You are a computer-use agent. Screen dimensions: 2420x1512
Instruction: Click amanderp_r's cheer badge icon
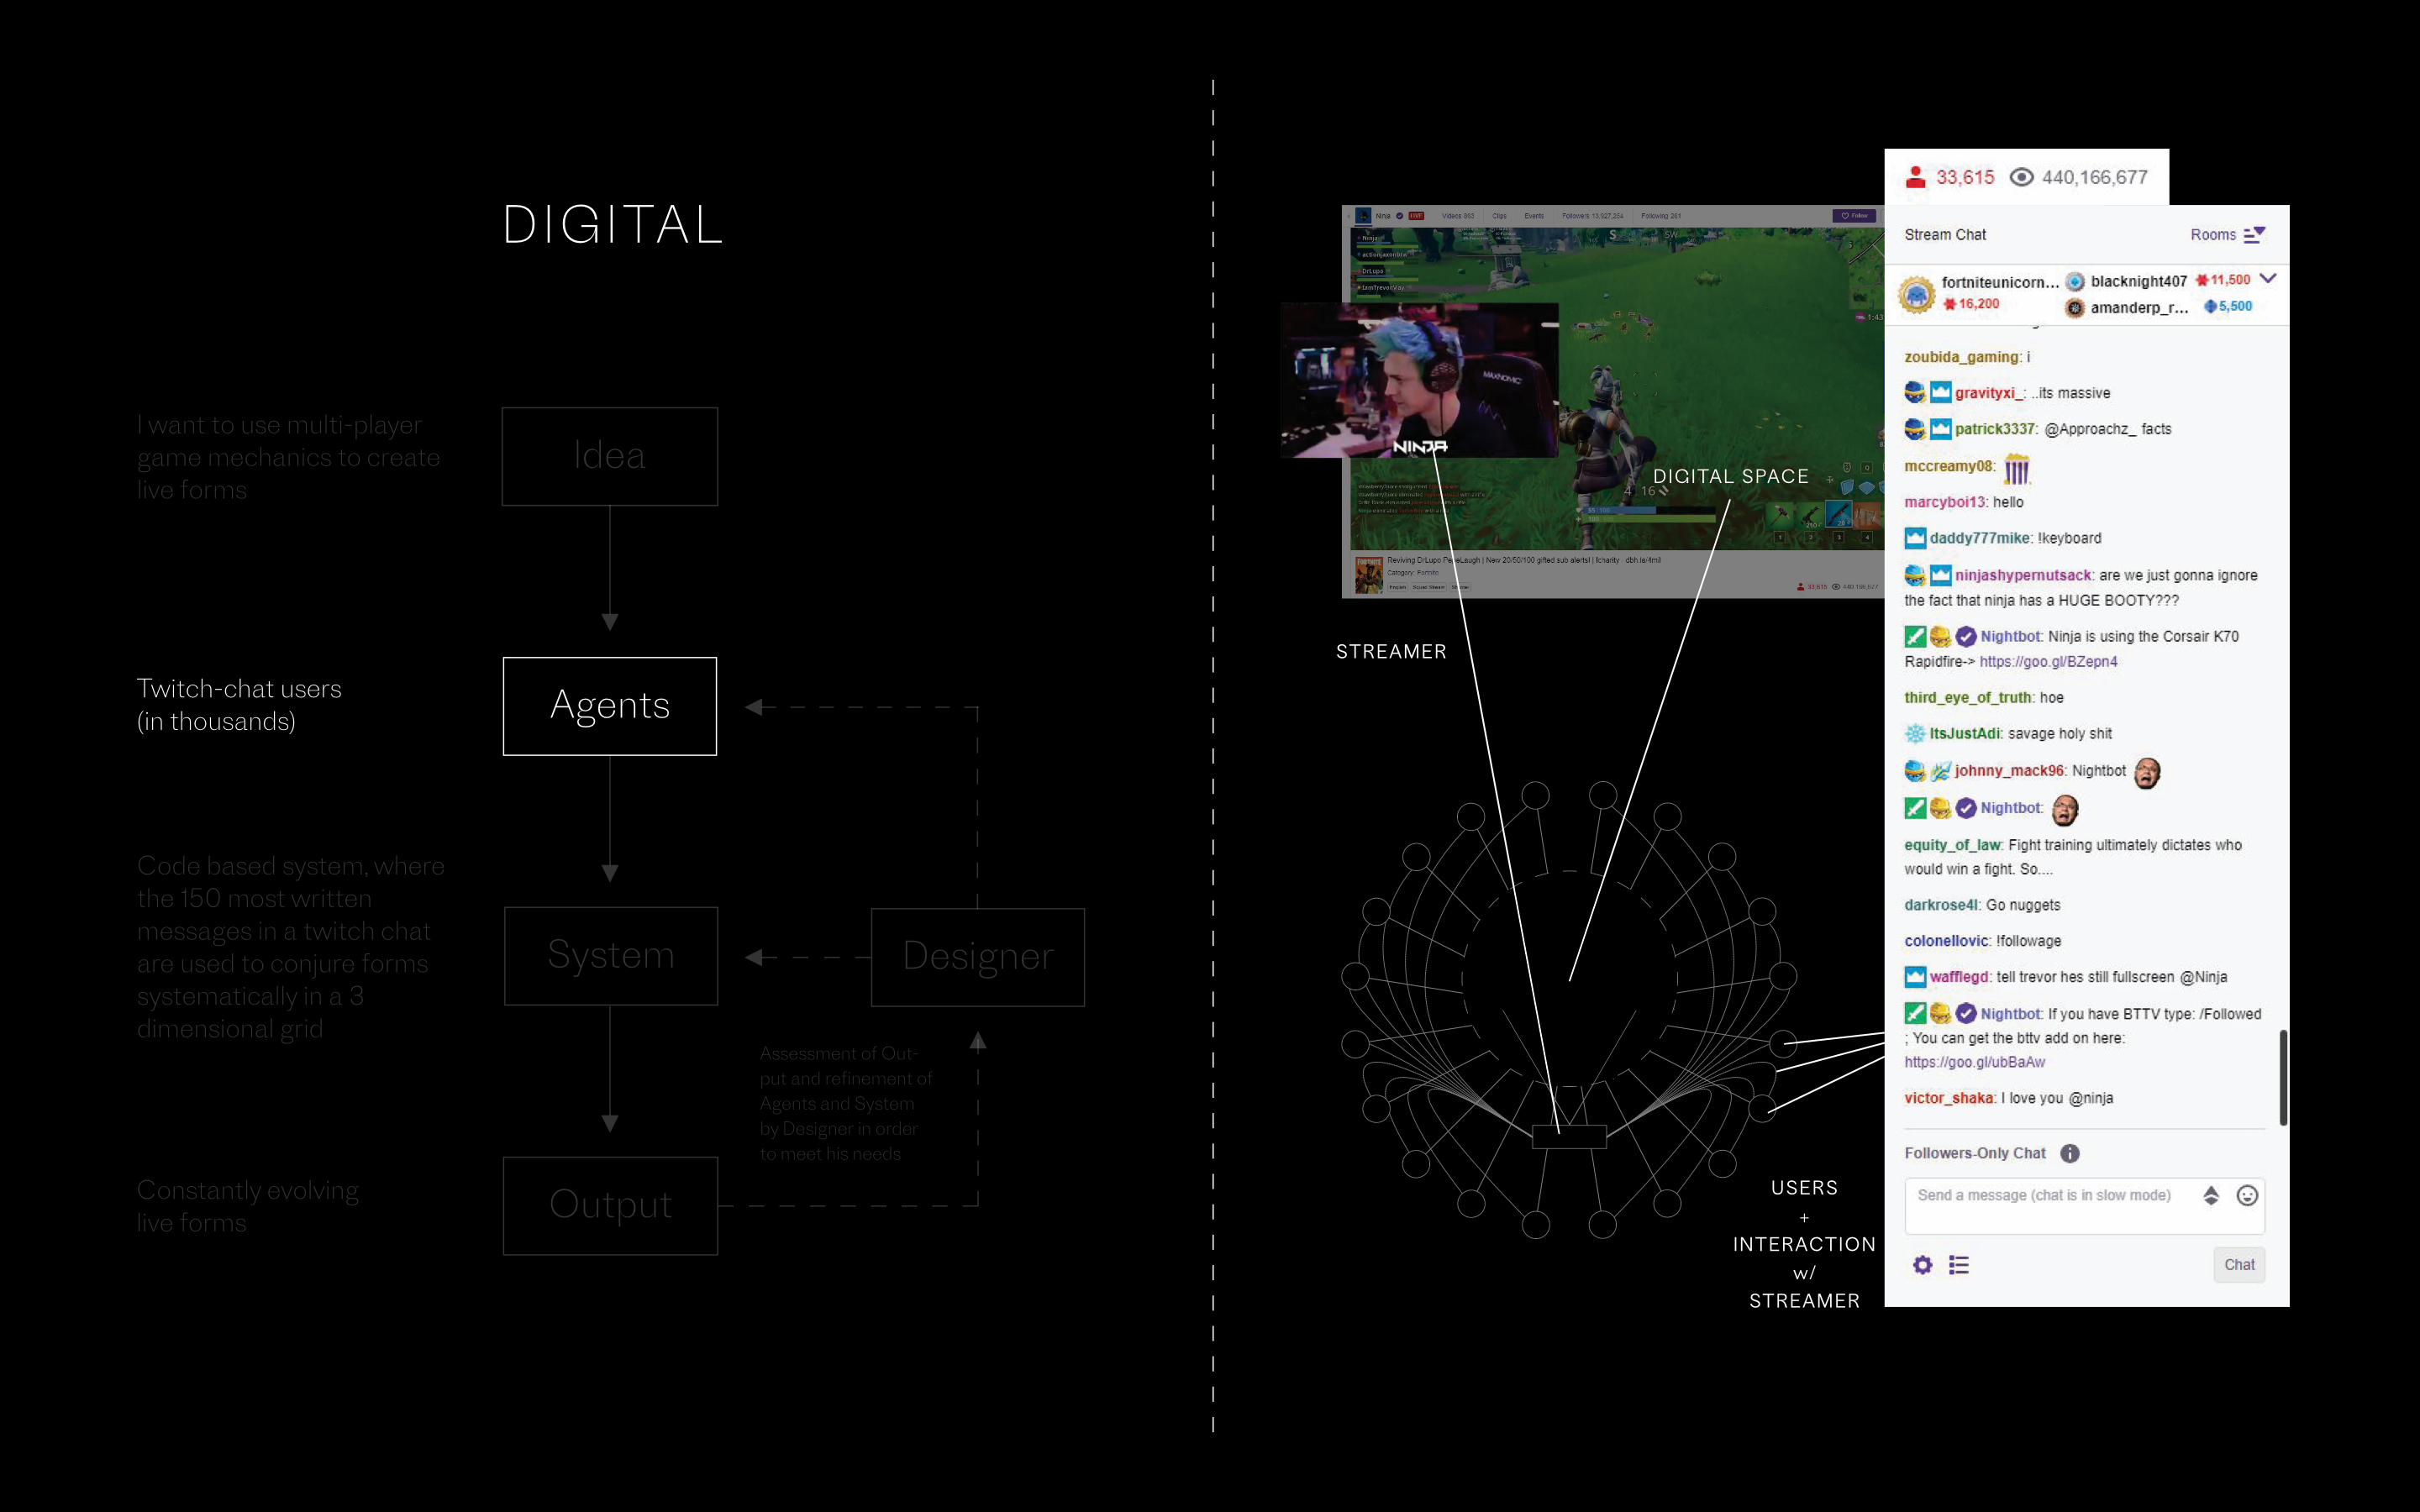(2075, 308)
